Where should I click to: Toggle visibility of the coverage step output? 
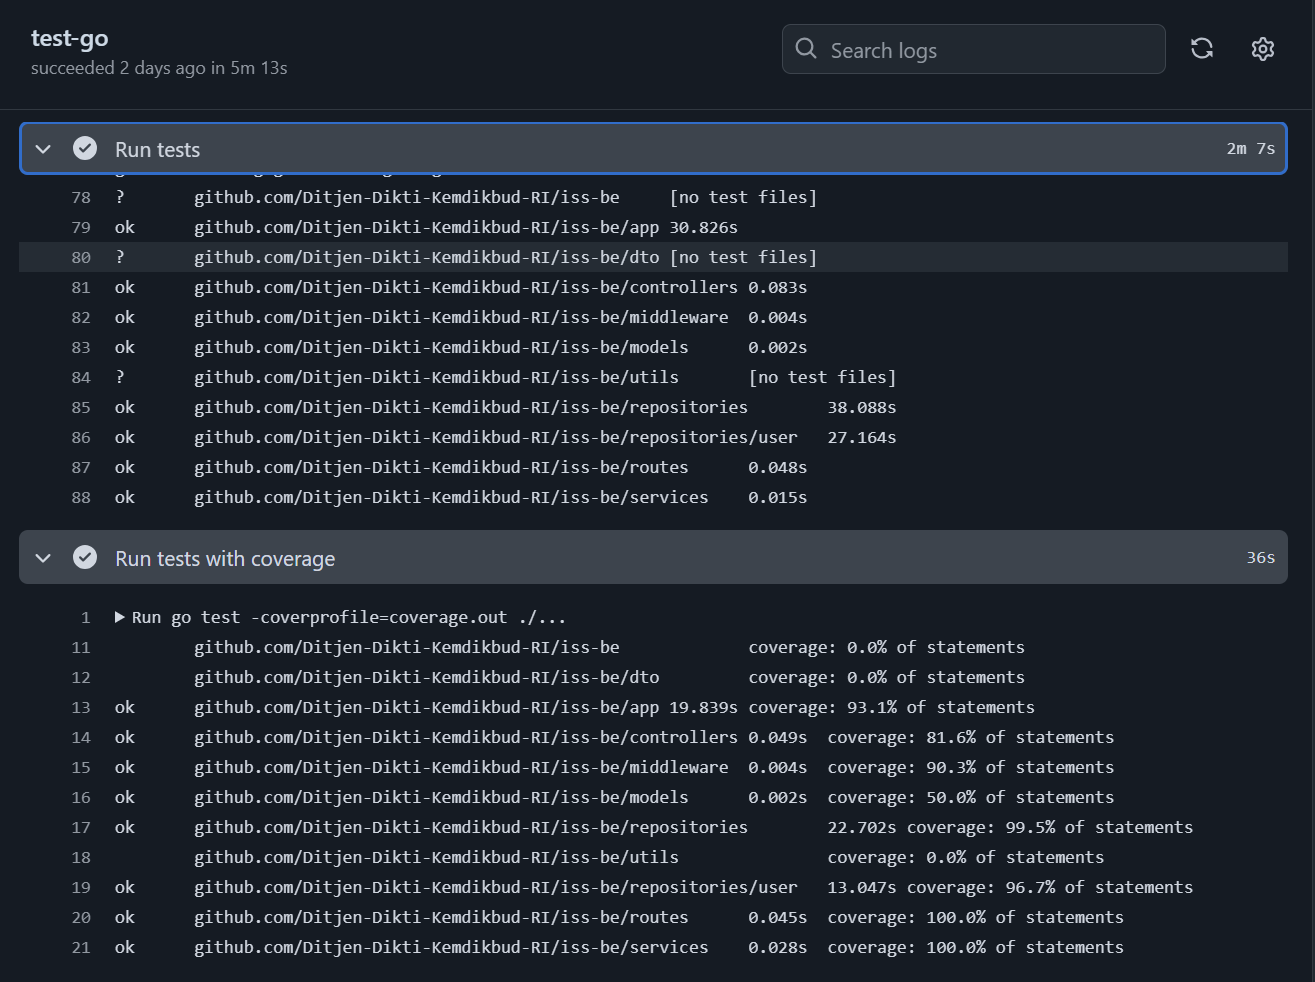click(42, 558)
